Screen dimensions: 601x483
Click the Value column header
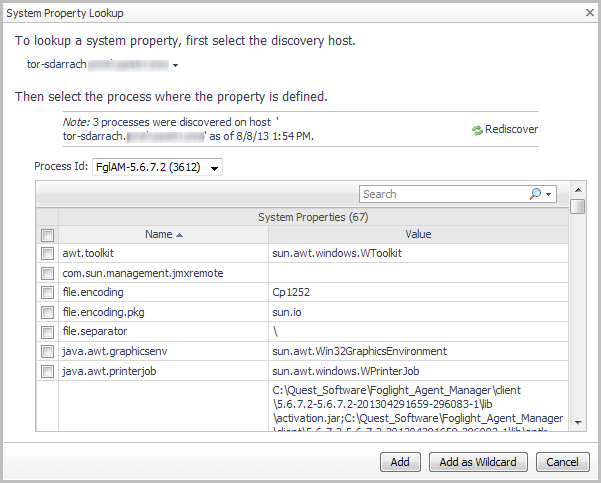tap(418, 235)
